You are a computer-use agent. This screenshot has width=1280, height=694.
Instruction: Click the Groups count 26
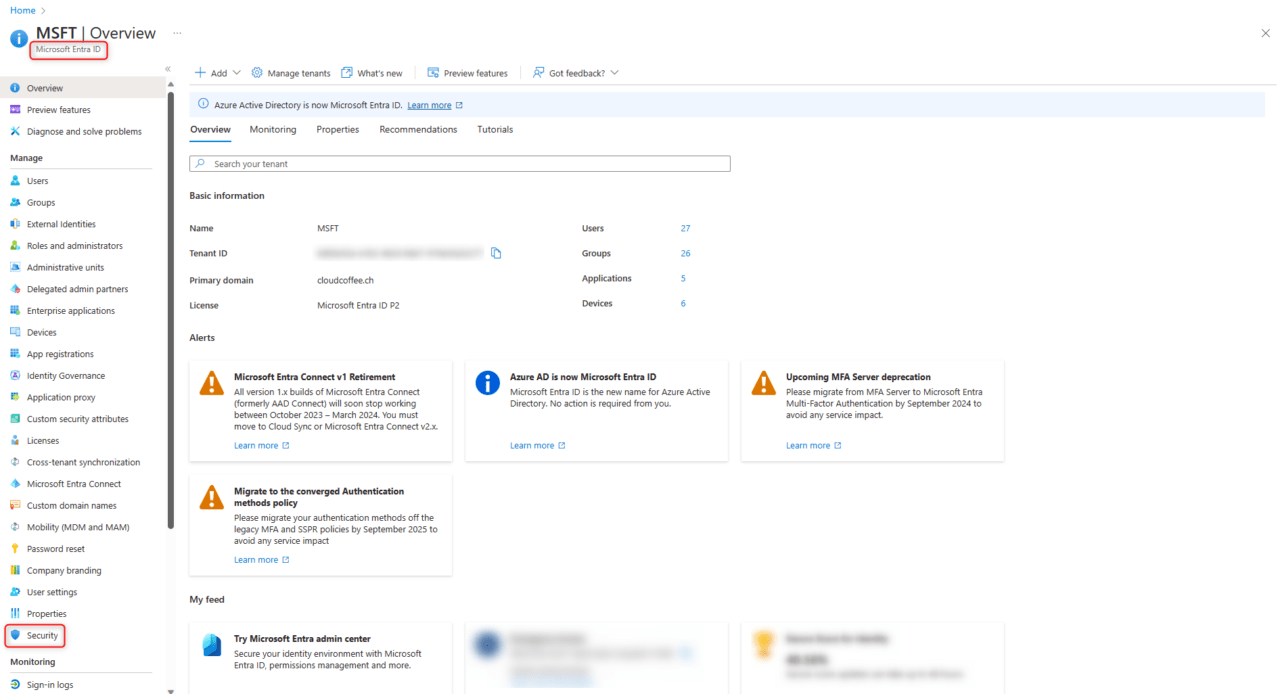pyautogui.click(x=686, y=254)
